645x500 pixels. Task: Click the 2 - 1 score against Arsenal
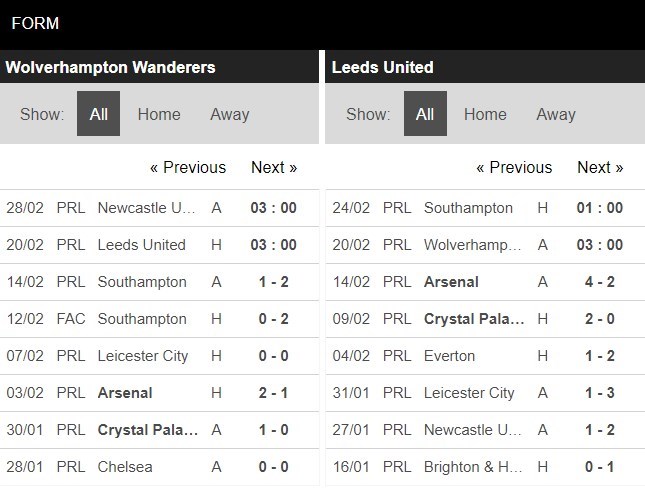click(x=274, y=393)
